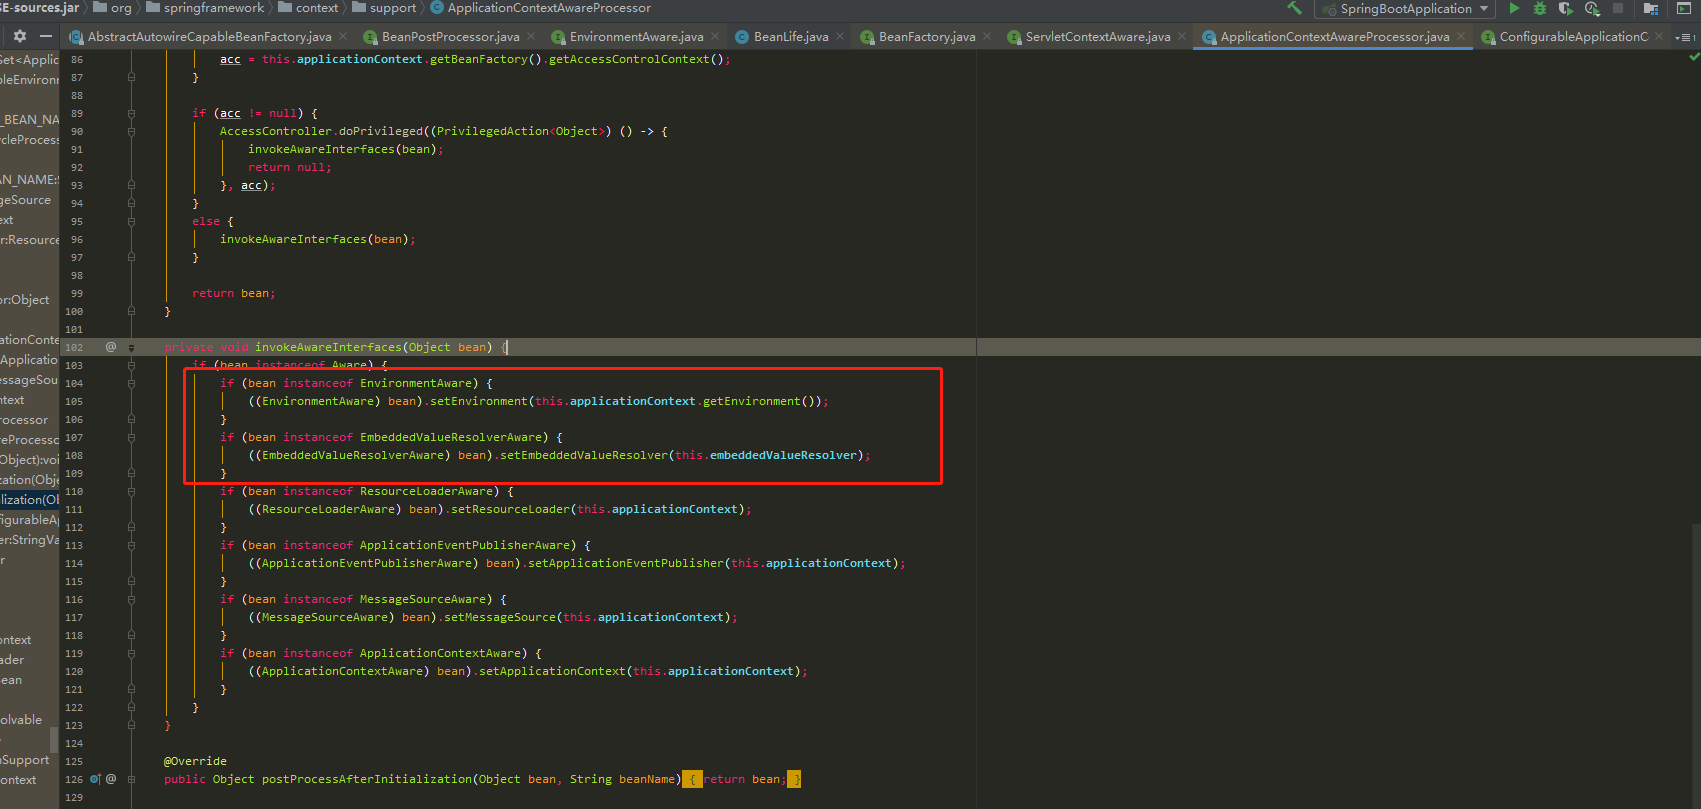Expand the folded opening brace after beanName
The height and width of the screenshot is (809, 1701).
[x=693, y=779]
